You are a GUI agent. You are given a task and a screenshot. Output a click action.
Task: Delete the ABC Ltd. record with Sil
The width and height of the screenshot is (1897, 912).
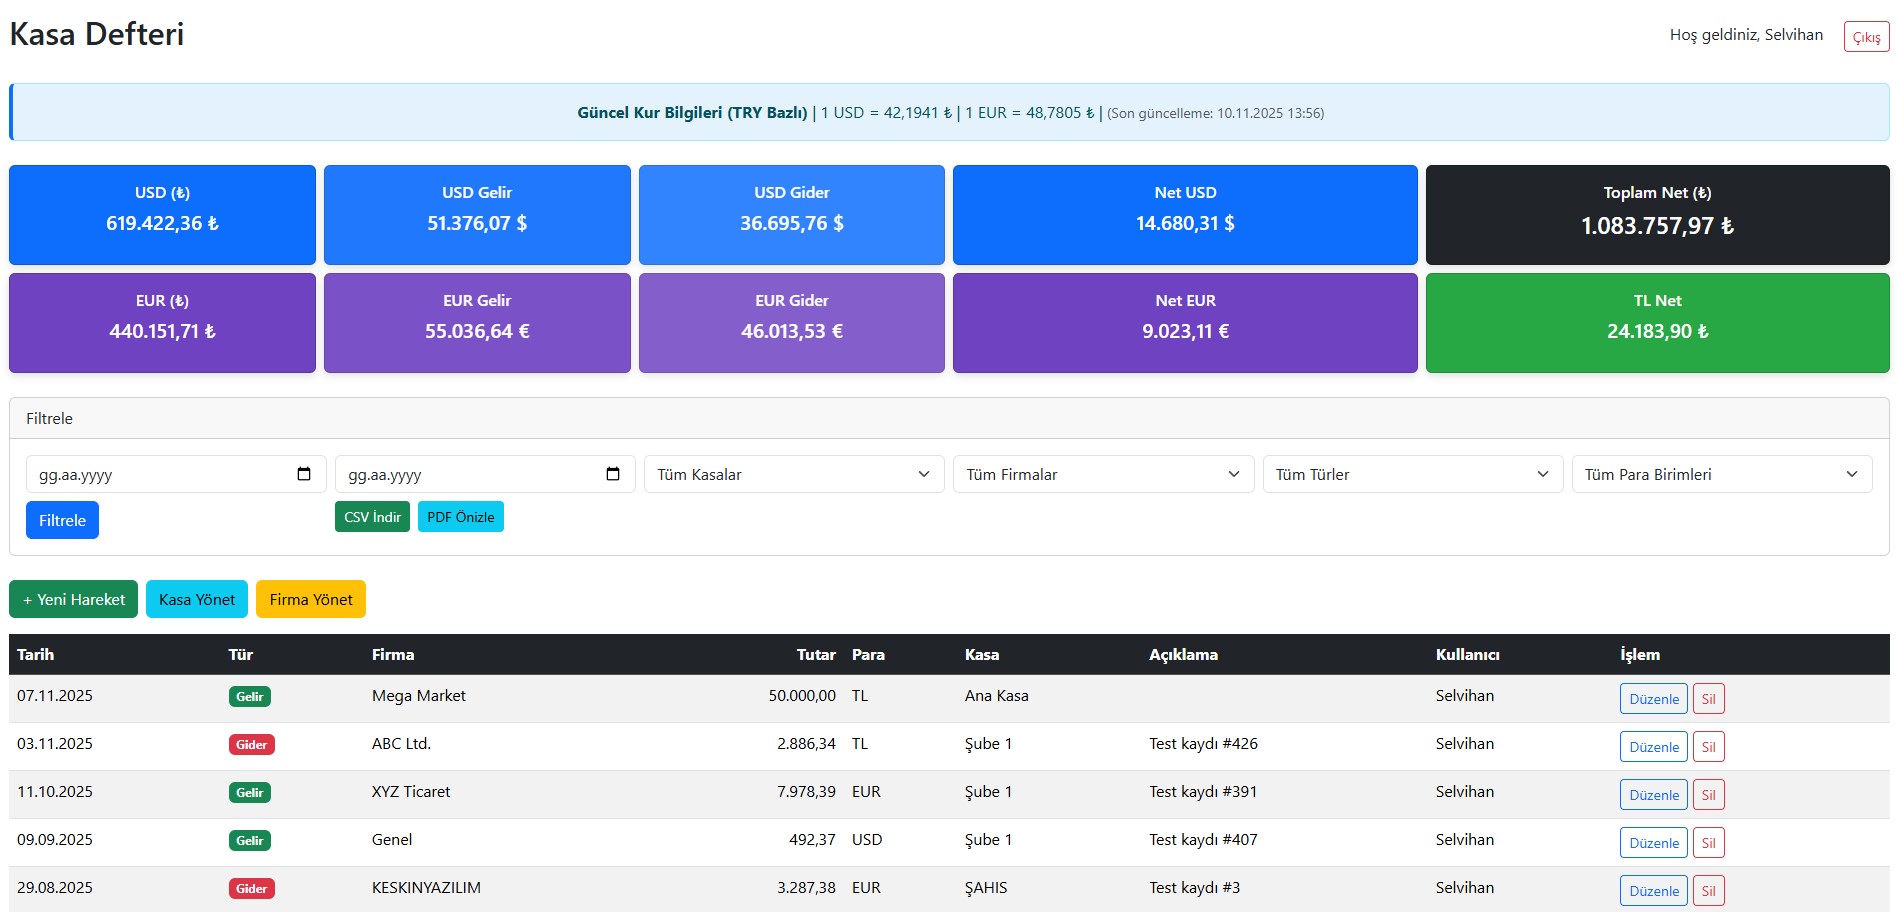click(x=1708, y=747)
